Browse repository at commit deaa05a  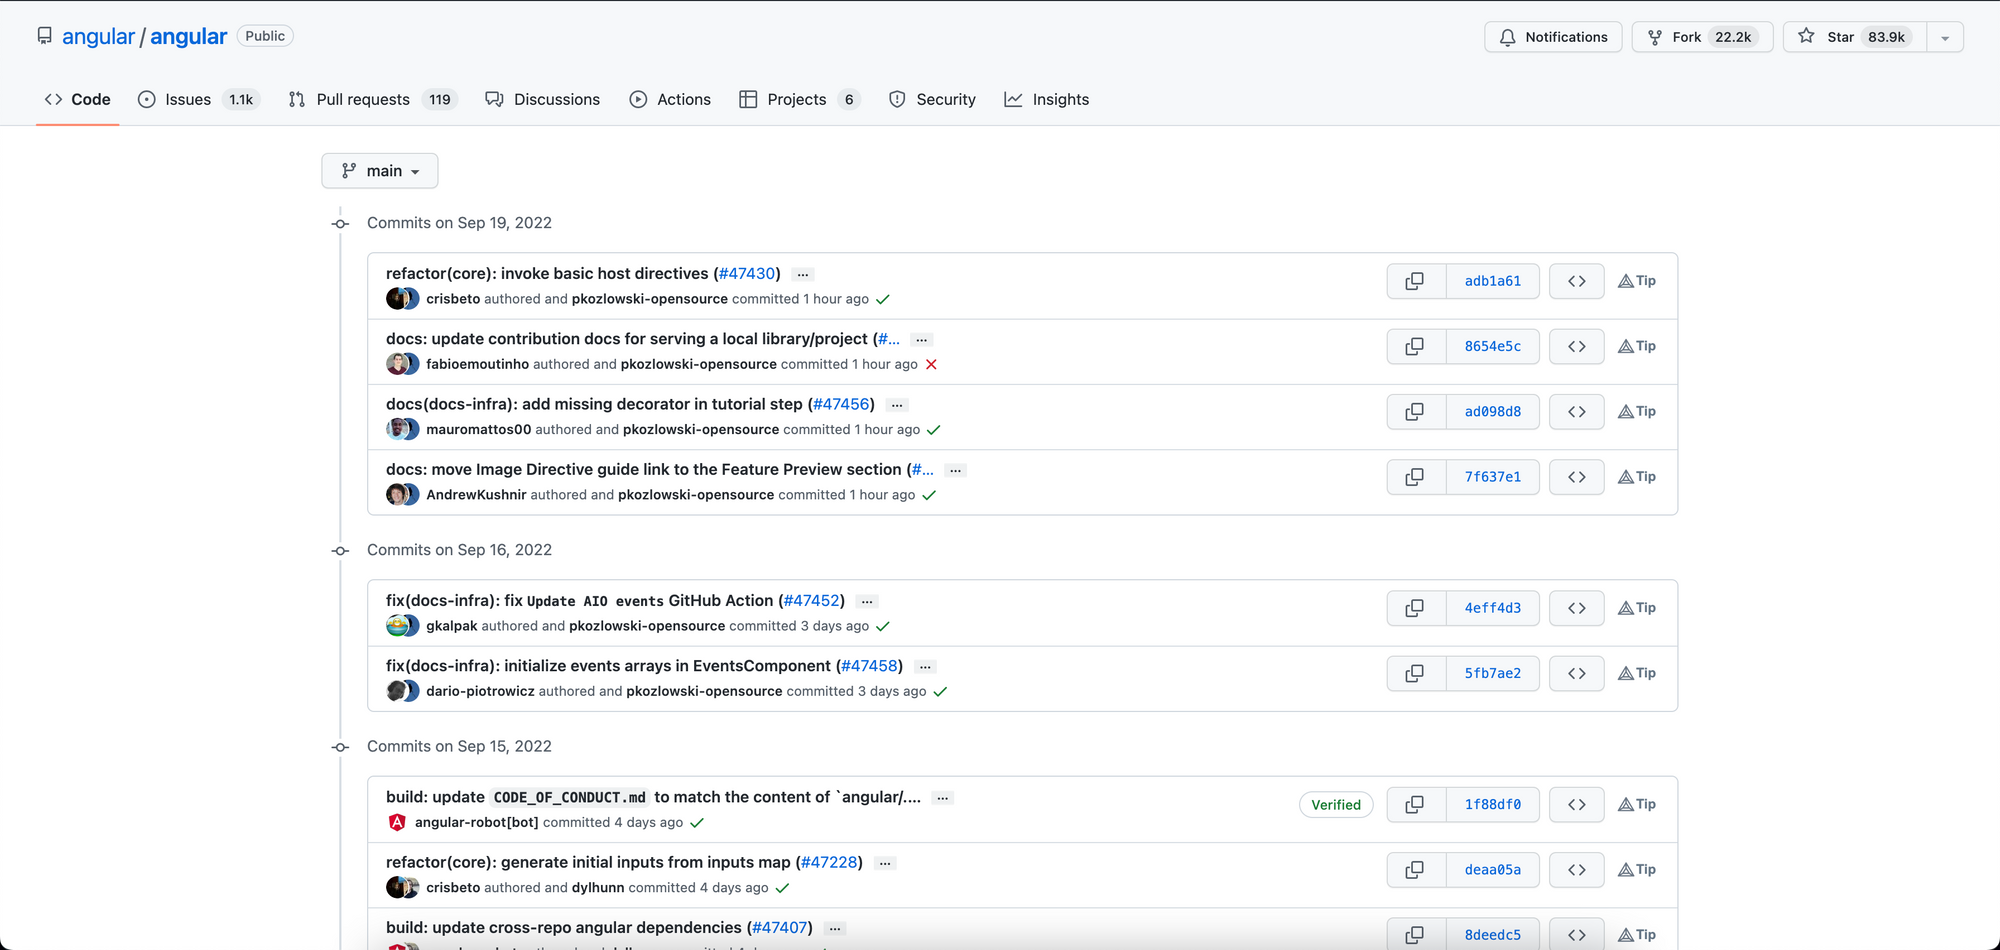click(1577, 870)
